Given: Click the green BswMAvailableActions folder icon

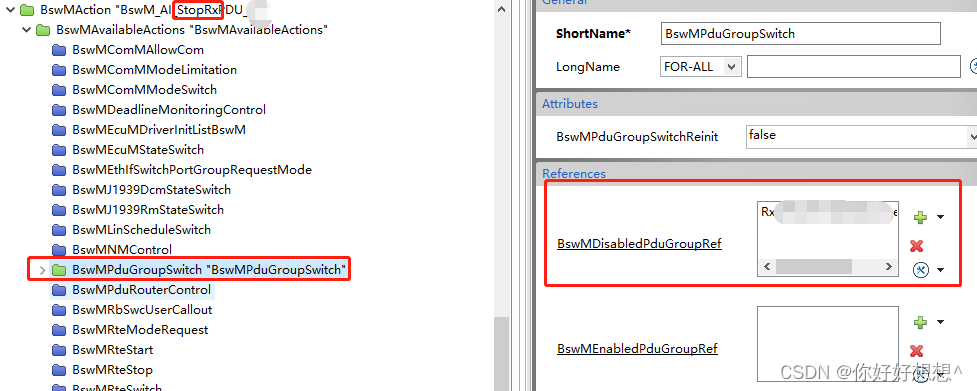Looking at the screenshot, I should [43, 29].
